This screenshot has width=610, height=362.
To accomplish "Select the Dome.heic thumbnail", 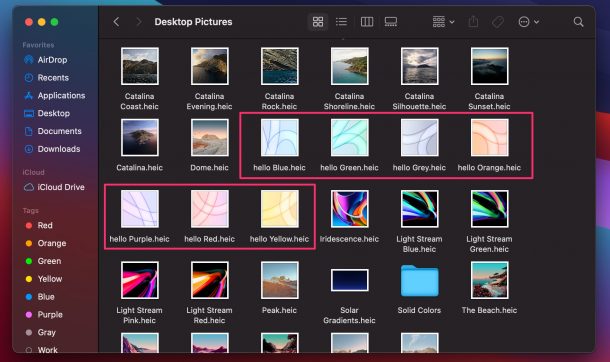I will [x=210, y=138].
